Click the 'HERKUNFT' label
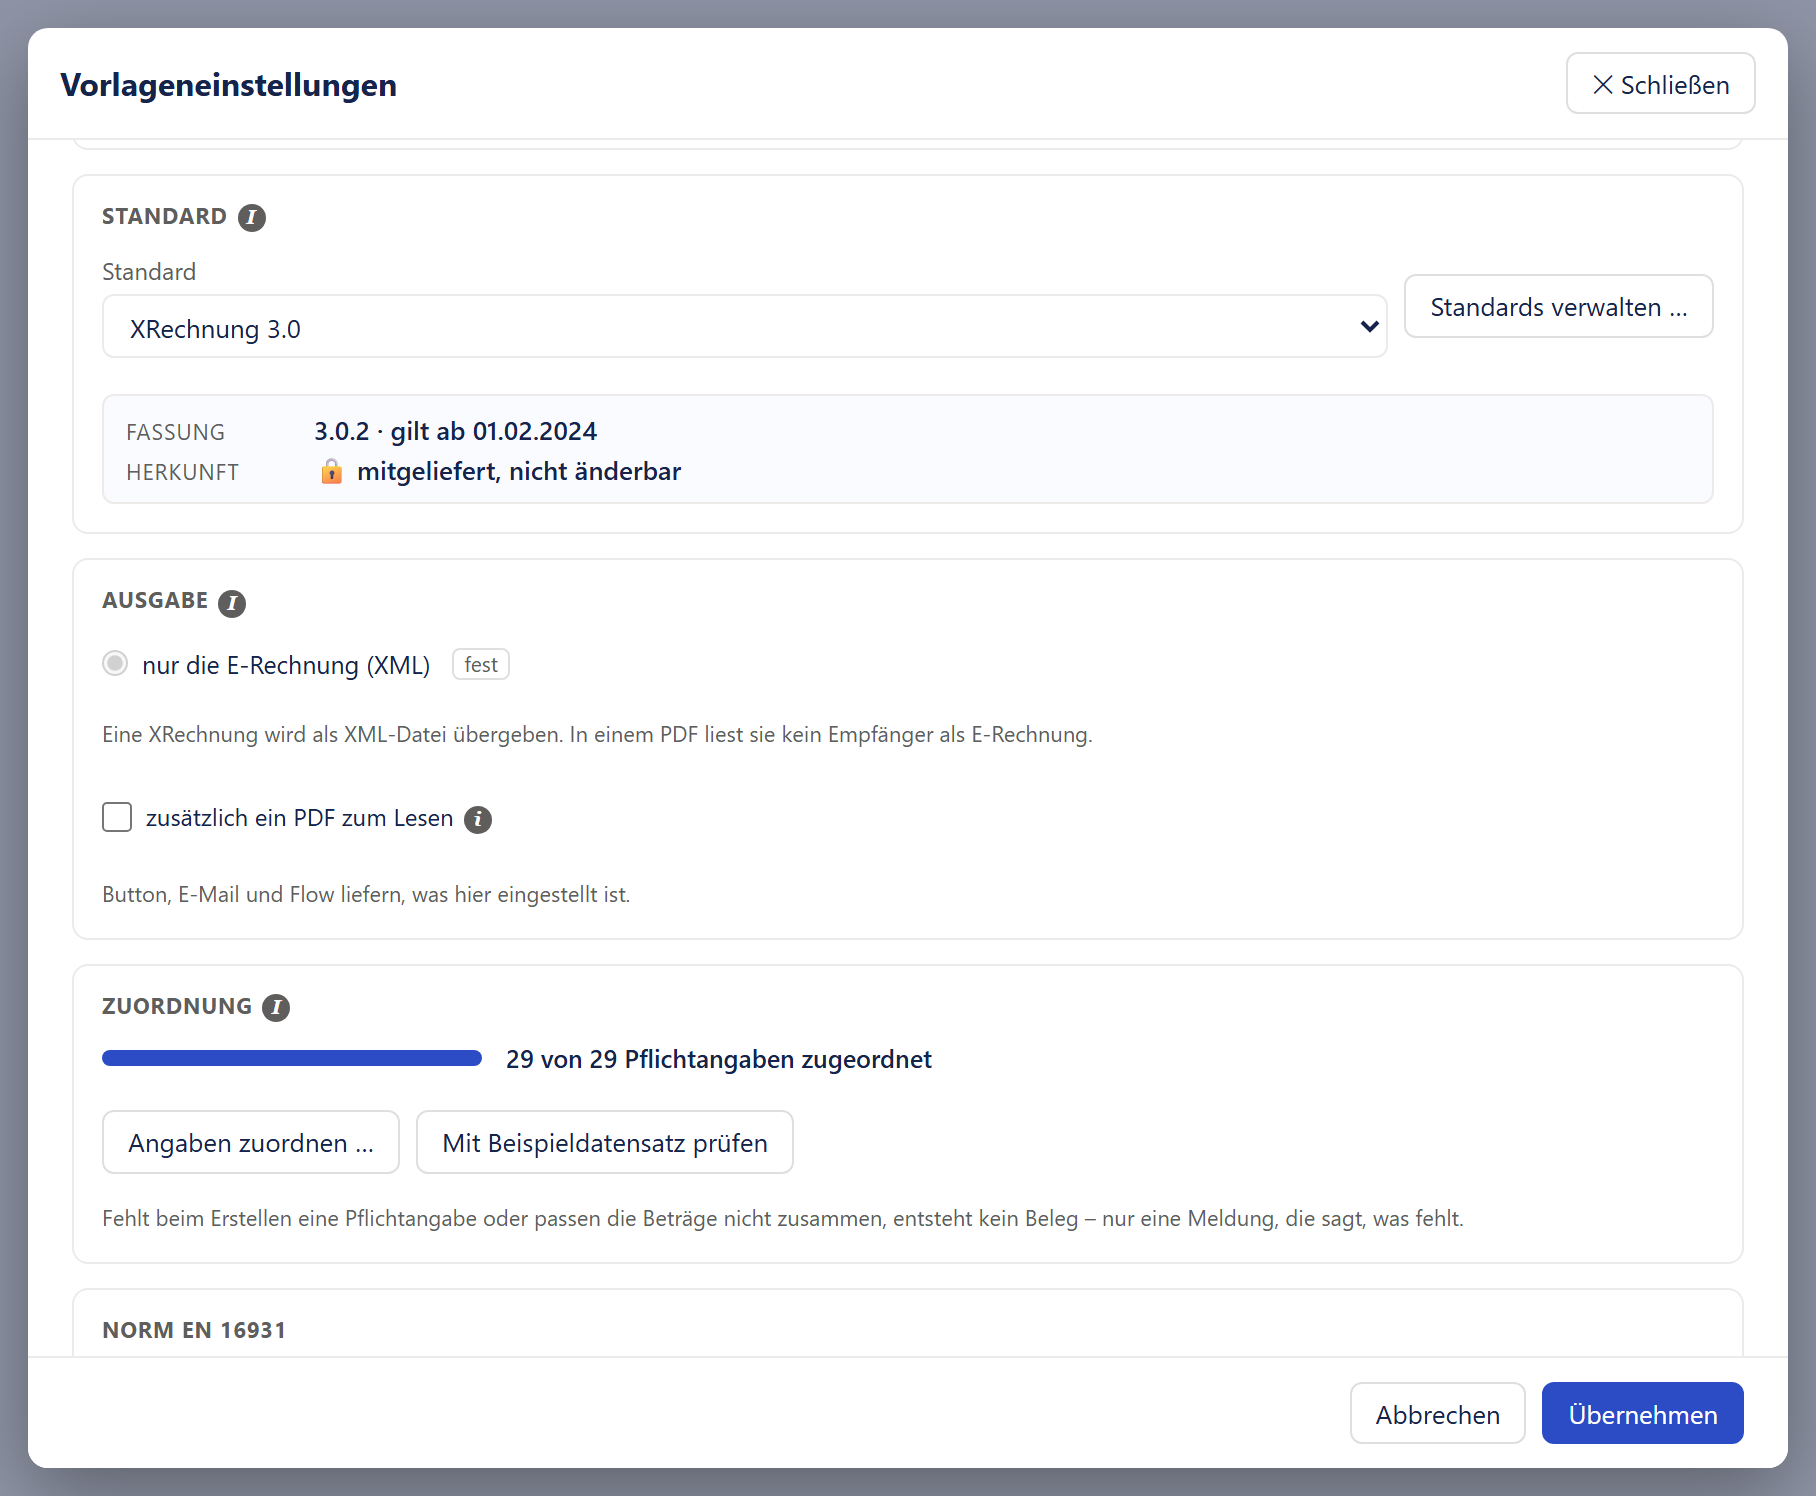This screenshot has height=1496, width=1816. 182,472
